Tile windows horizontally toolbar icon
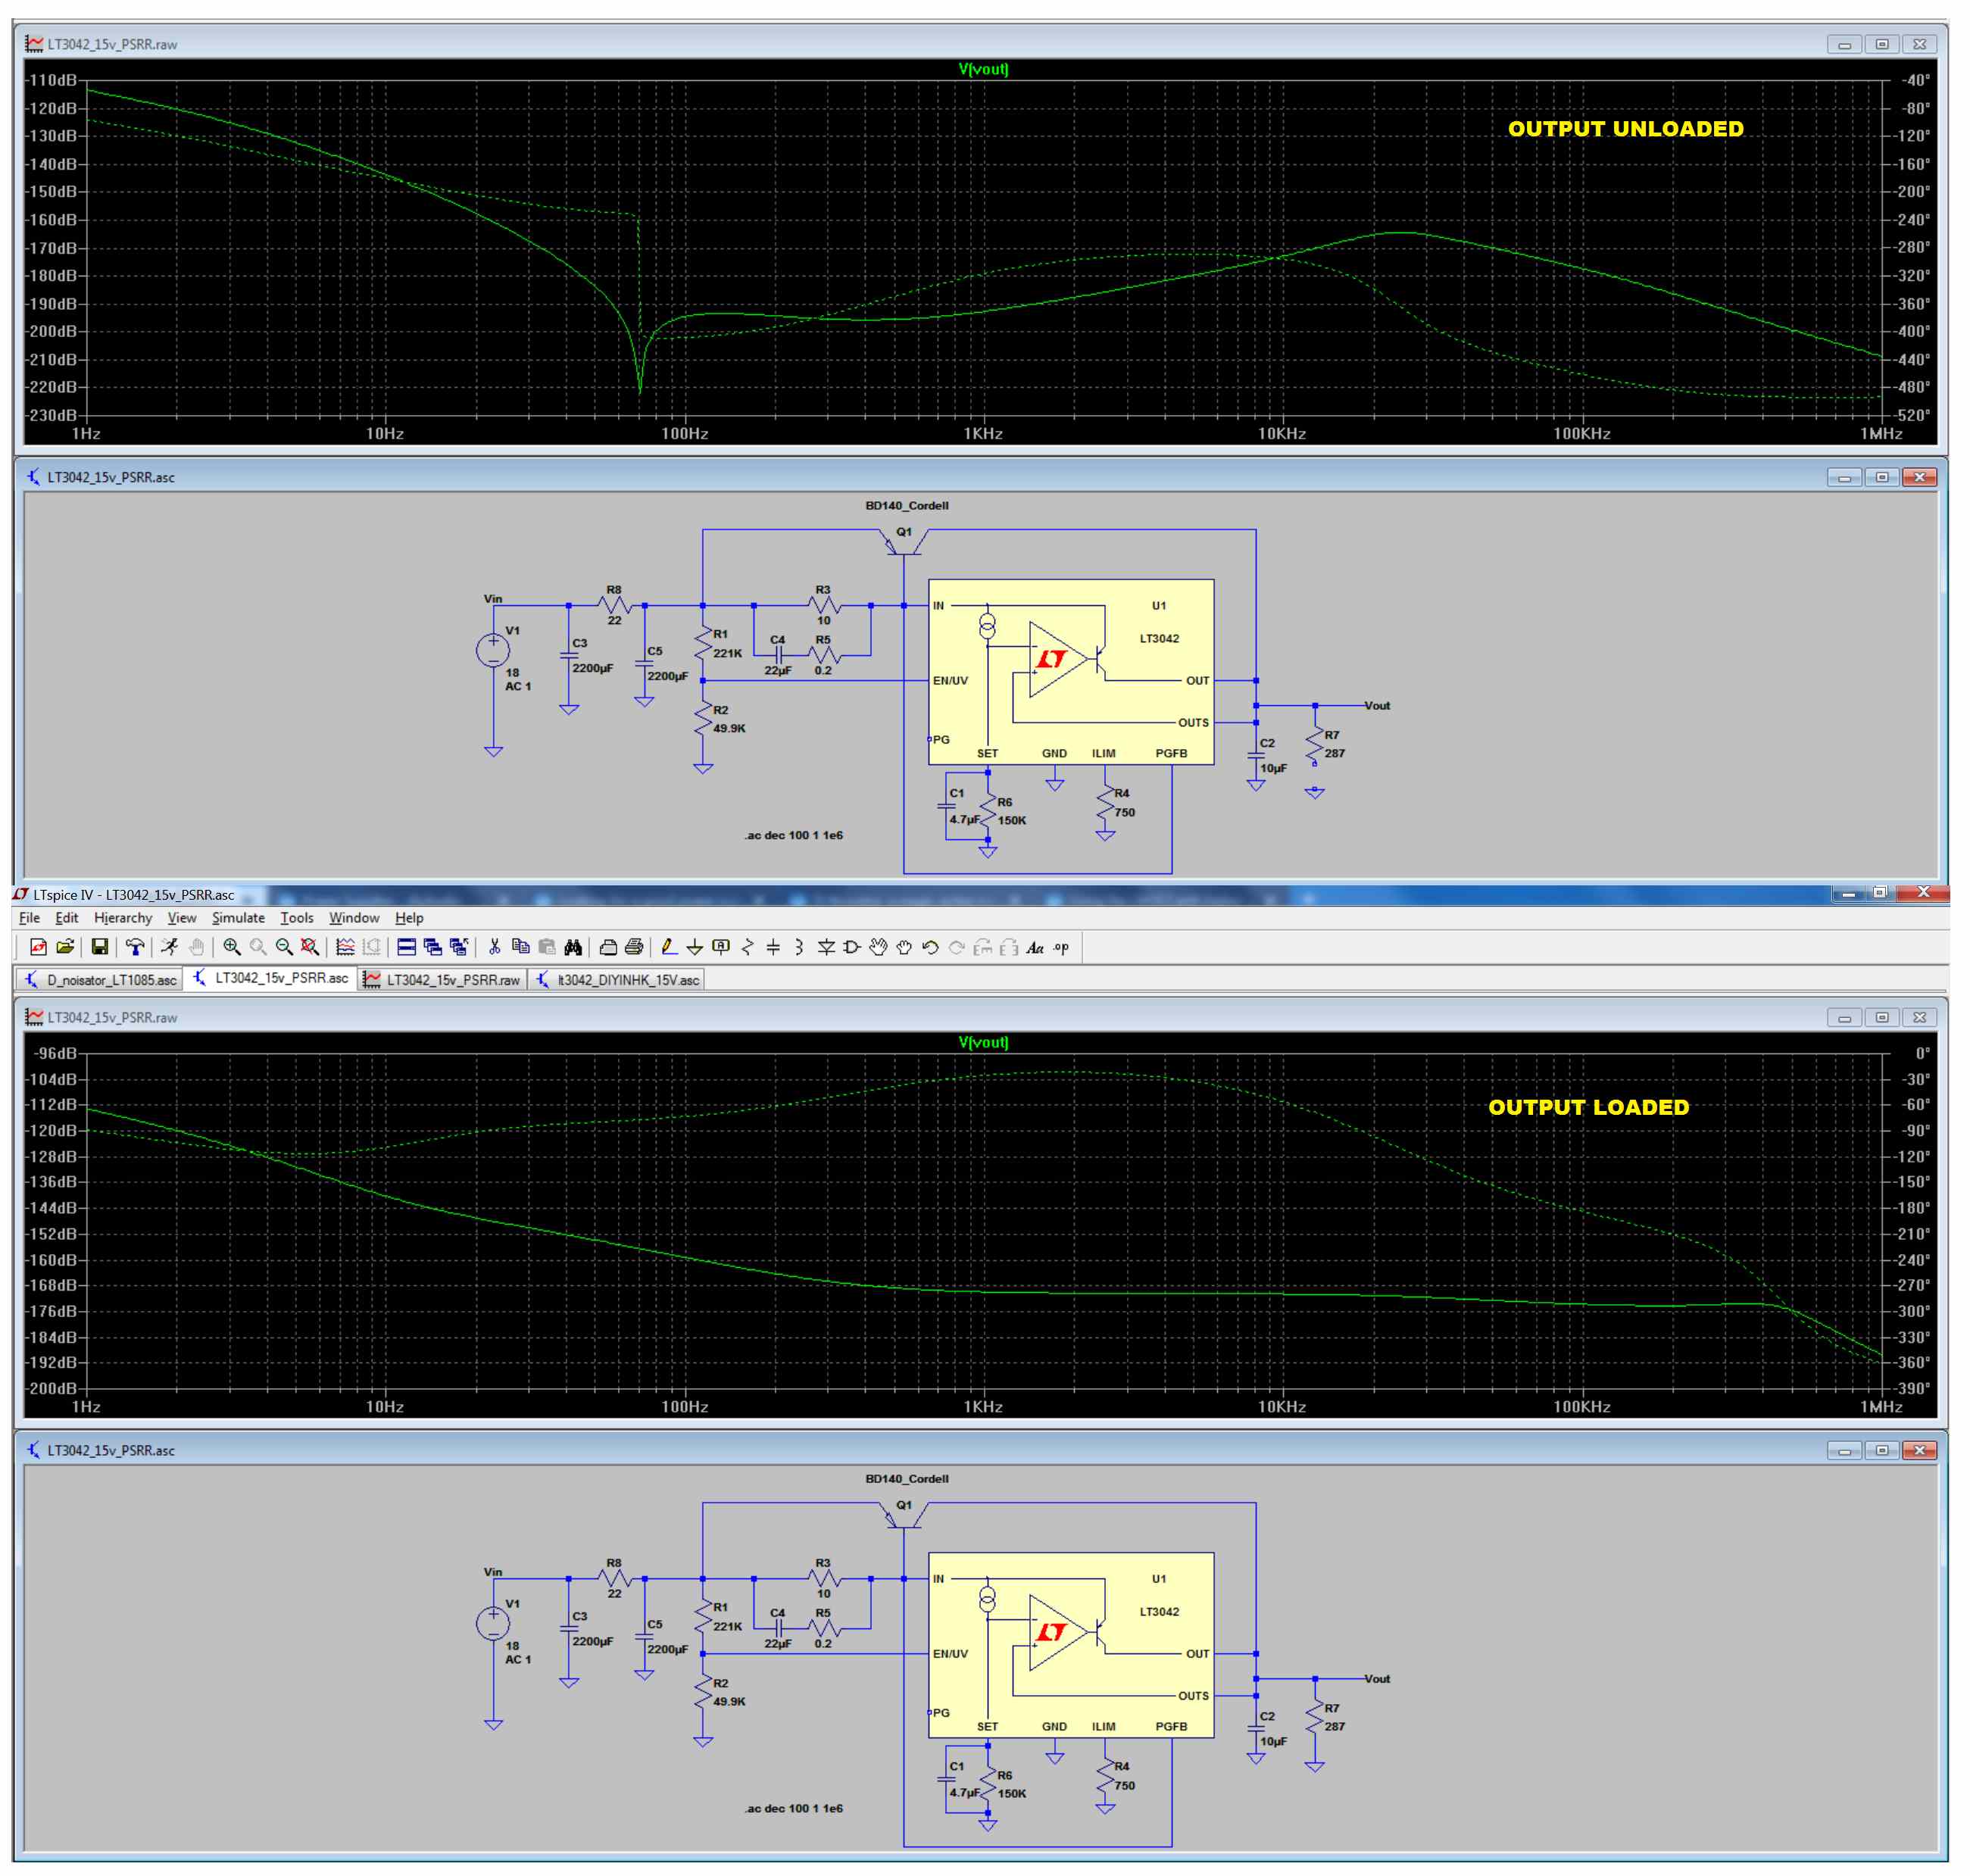Viewport: 1970px width, 1876px height. (x=407, y=947)
